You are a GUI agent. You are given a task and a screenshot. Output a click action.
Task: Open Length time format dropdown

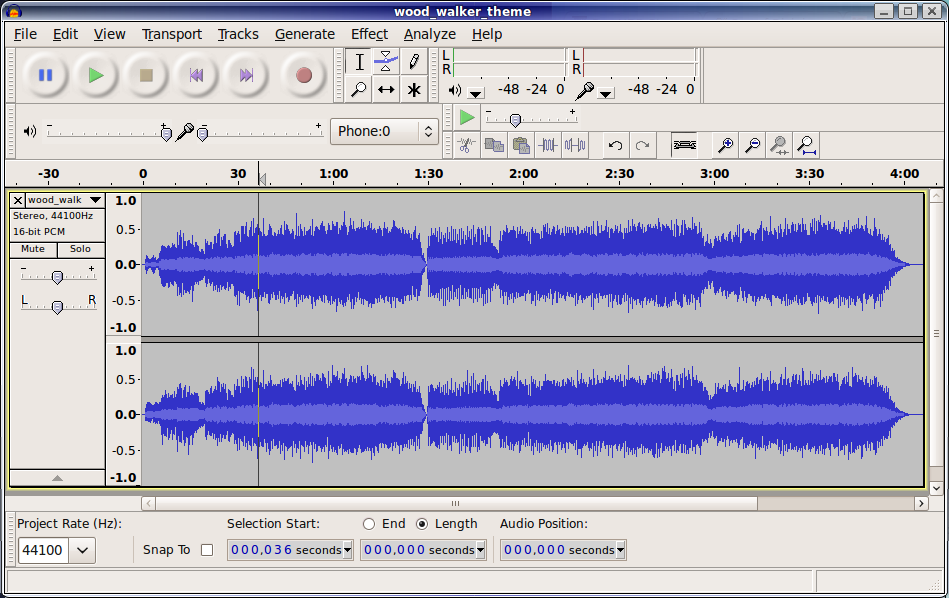(481, 550)
